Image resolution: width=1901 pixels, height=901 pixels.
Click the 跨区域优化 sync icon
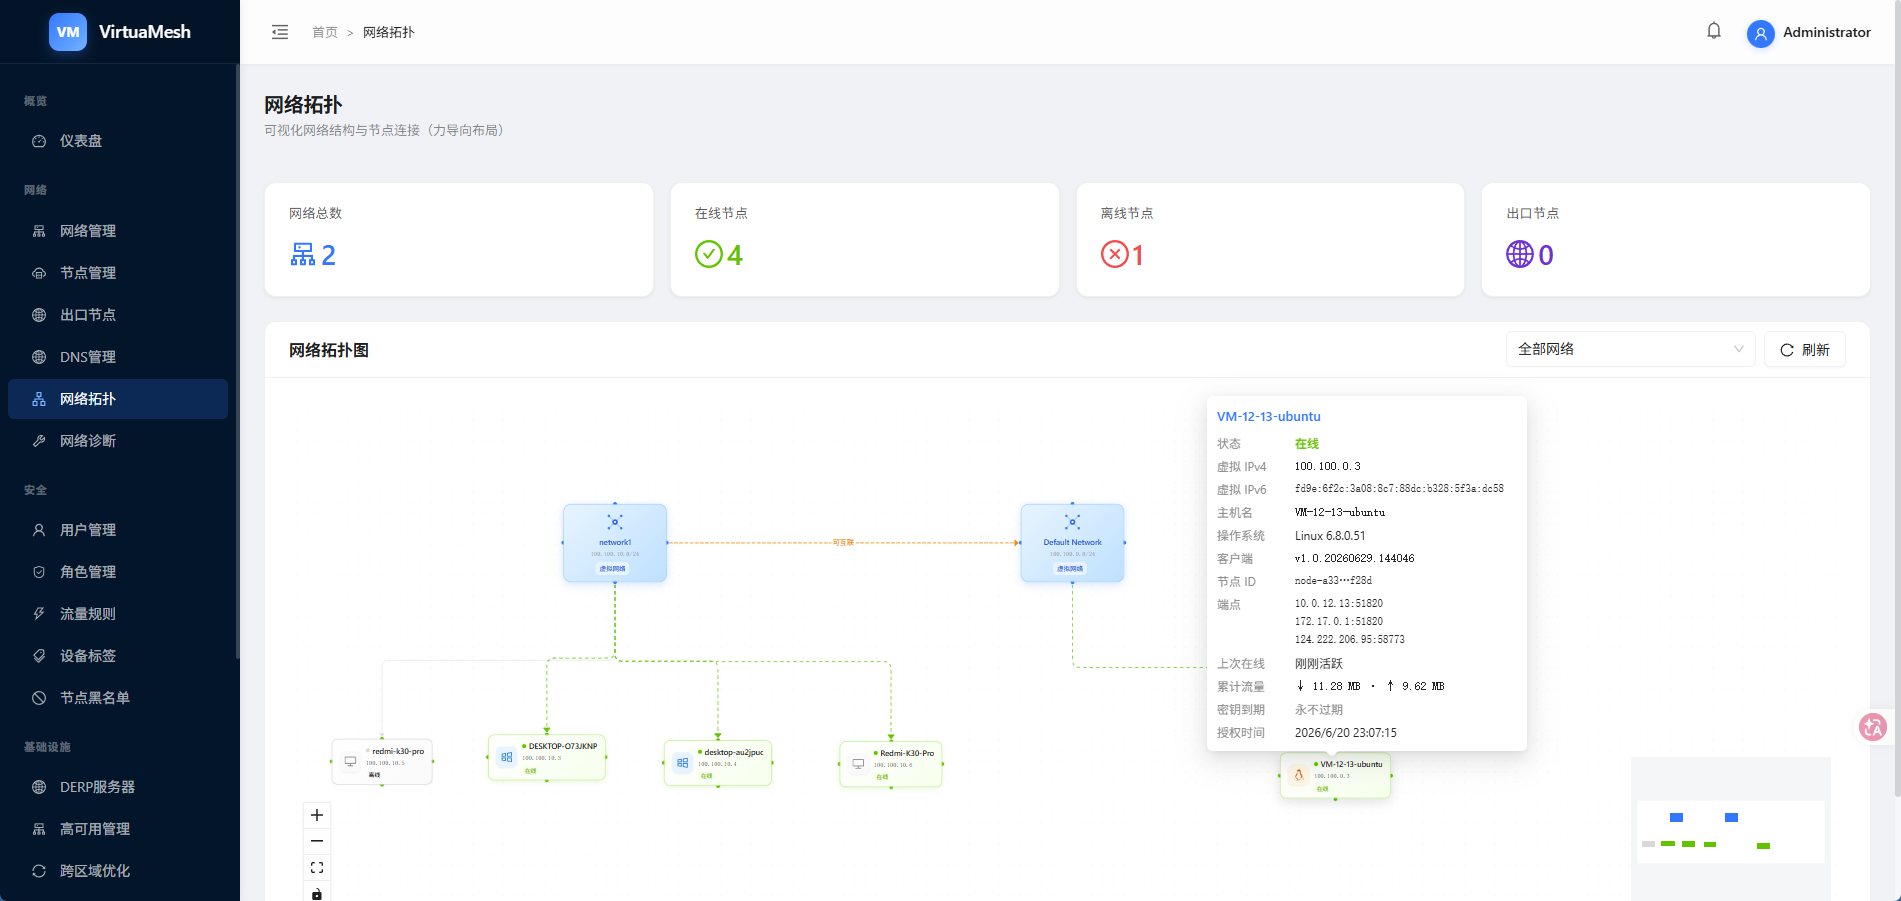(x=39, y=871)
